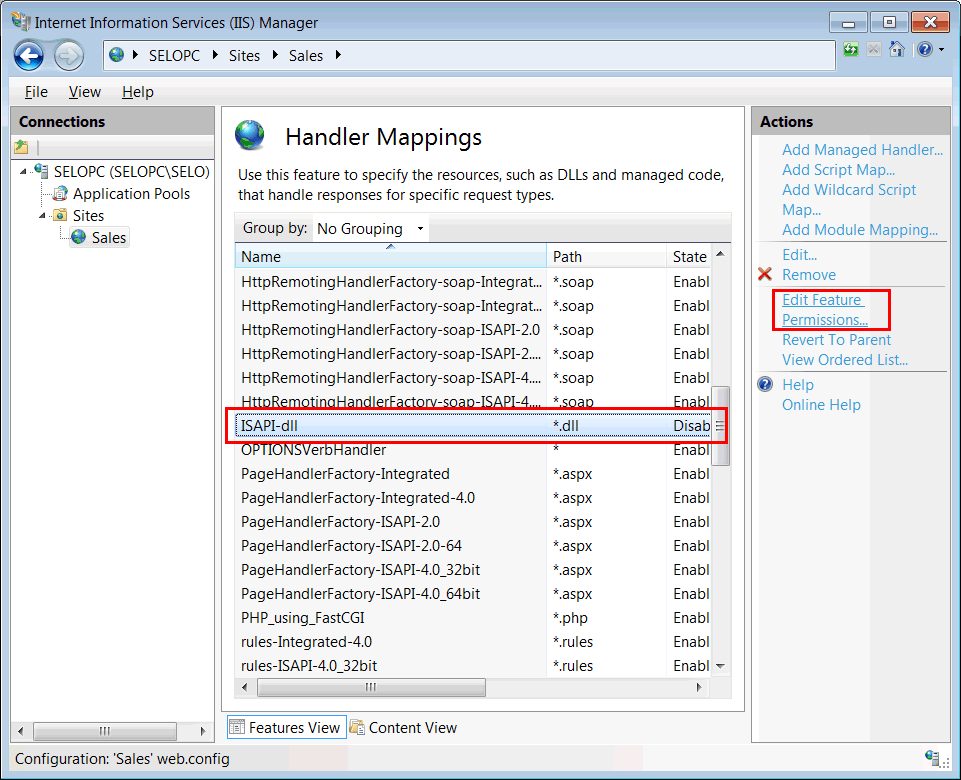The height and width of the screenshot is (780, 961).
Task: Click the Sites folder icon
Action: tap(60, 215)
